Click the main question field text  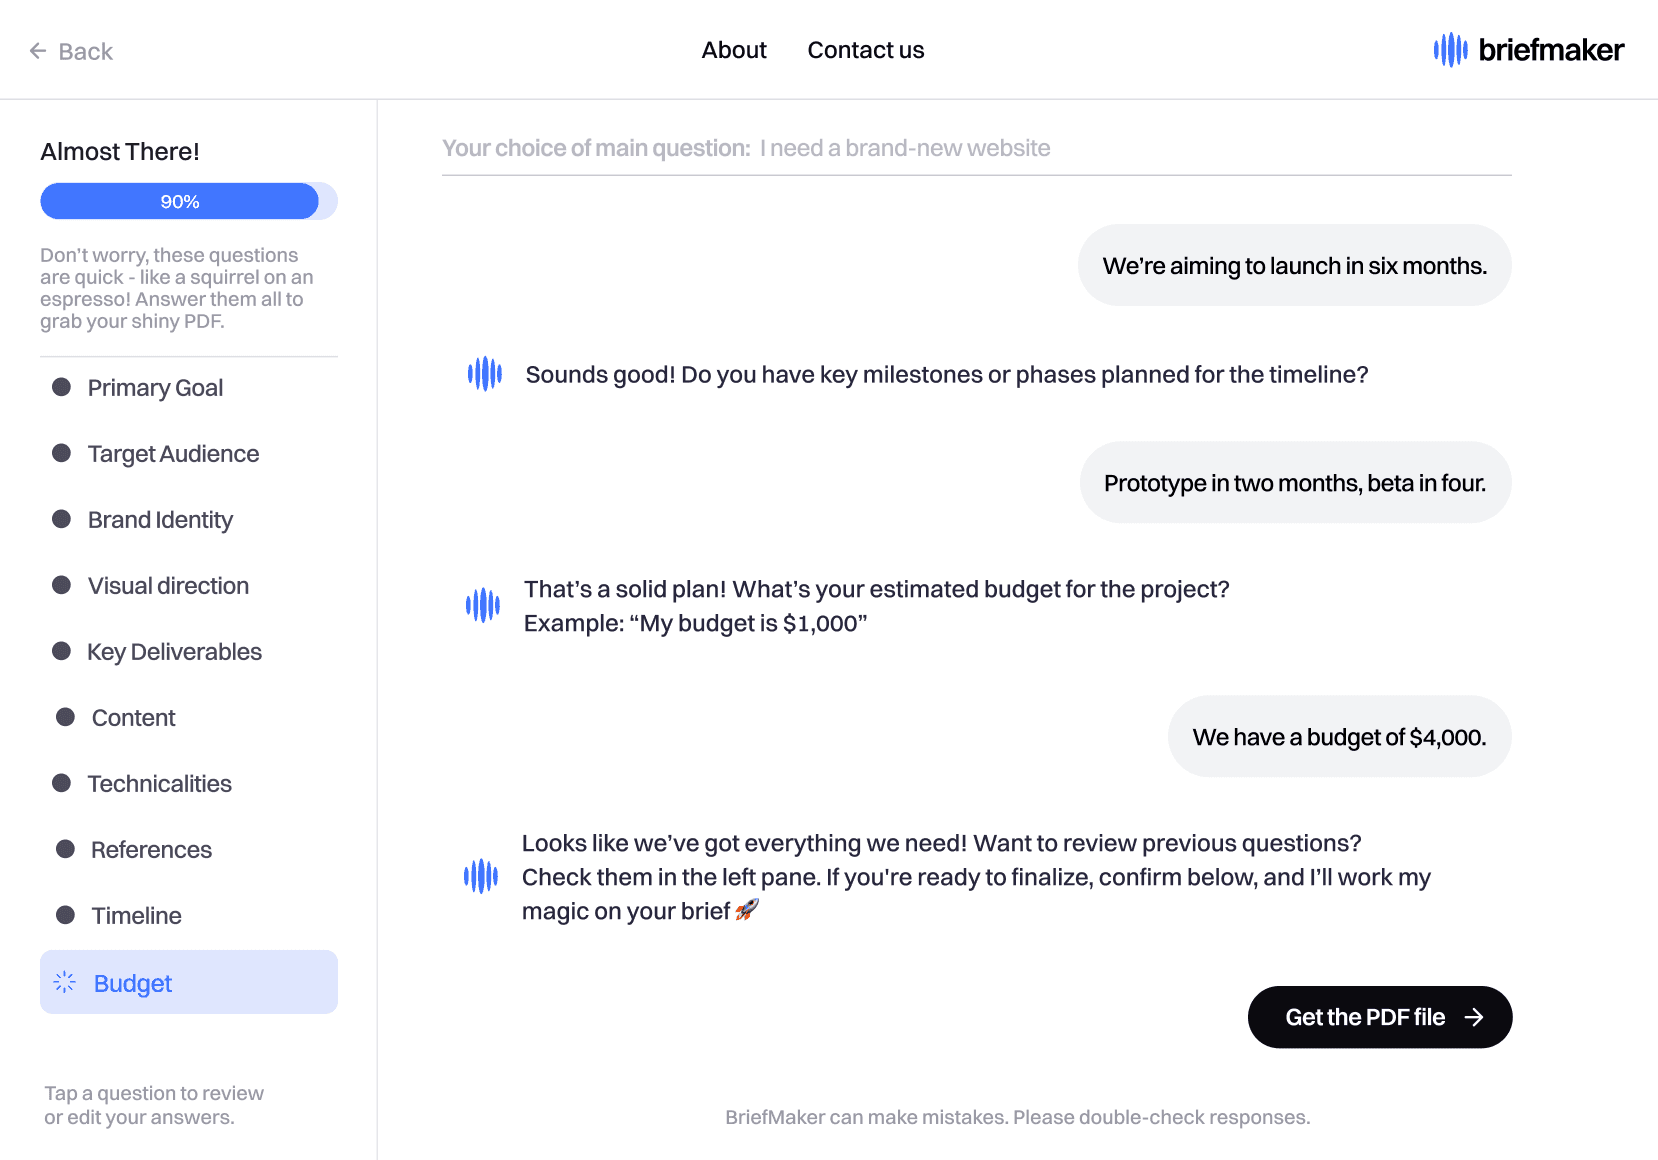coord(746,148)
